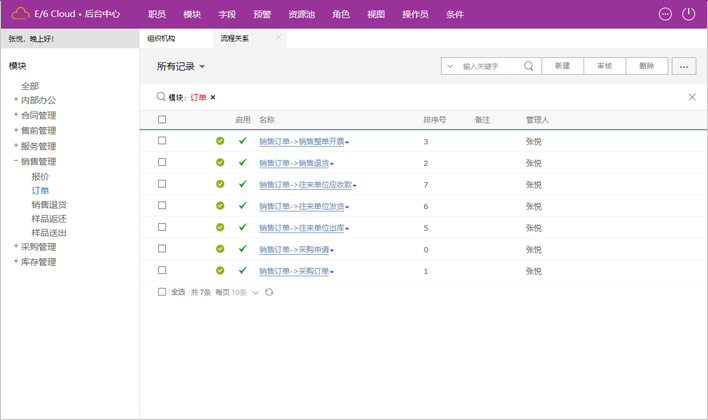Image resolution: width=708 pixels, height=420 pixels.
Task: Click the search magnifier icon in keyword box
Action: click(x=529, y=66)
